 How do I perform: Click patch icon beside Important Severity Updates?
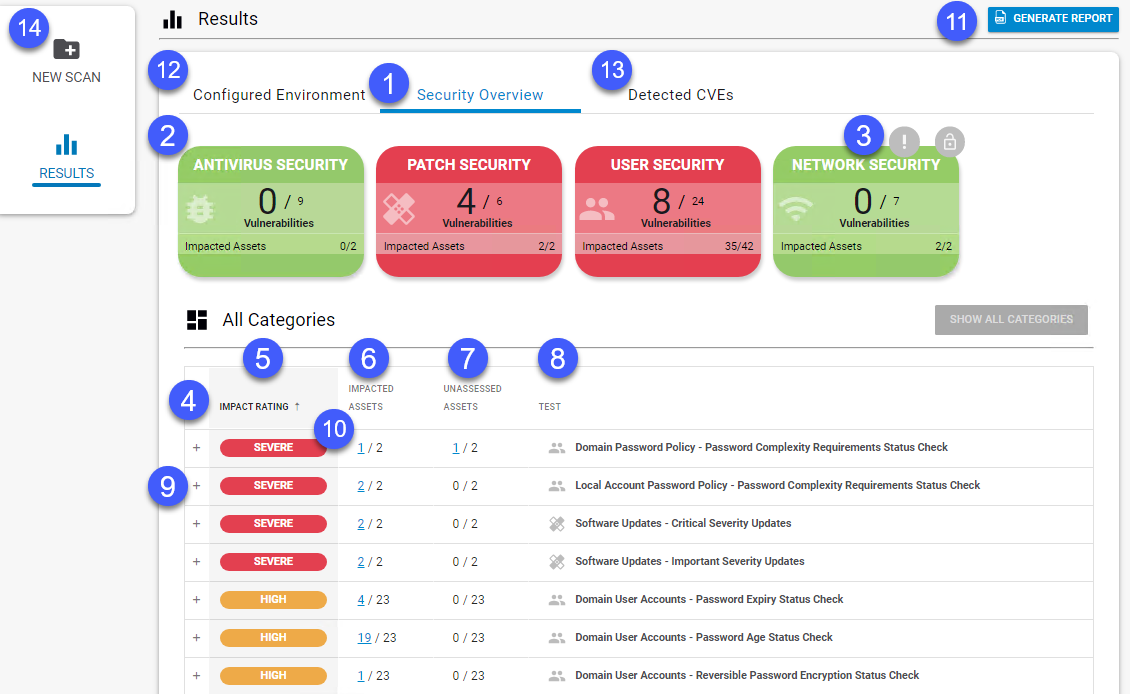(x=556, y=561)
